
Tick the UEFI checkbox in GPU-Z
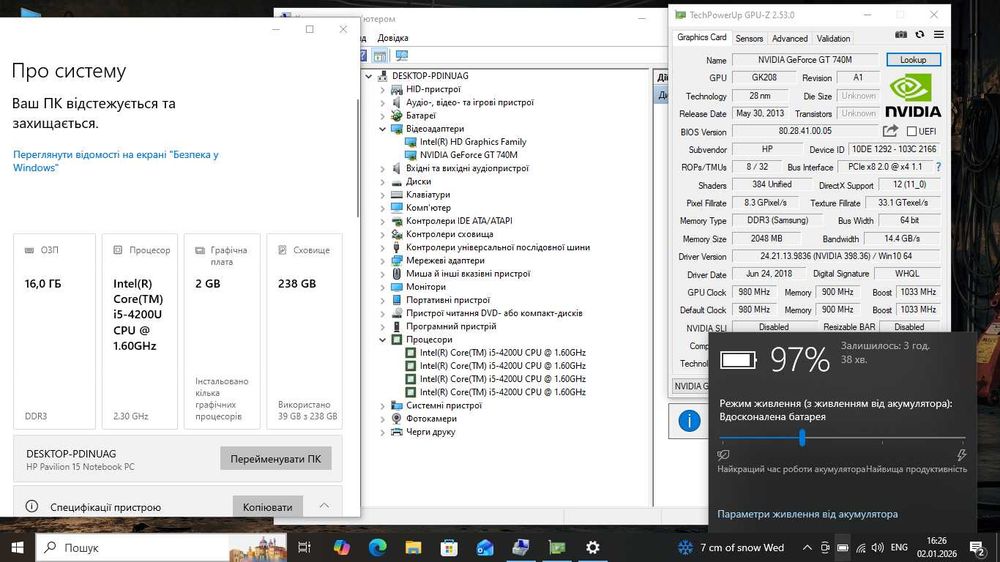[x=911, y=131]
